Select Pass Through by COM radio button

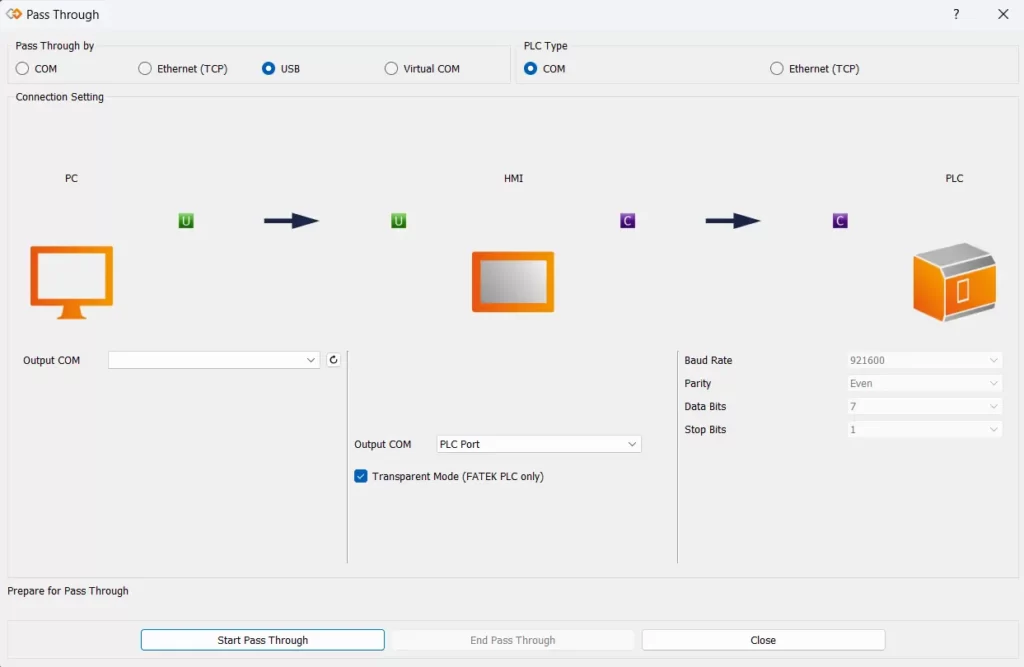click(23, 69)
